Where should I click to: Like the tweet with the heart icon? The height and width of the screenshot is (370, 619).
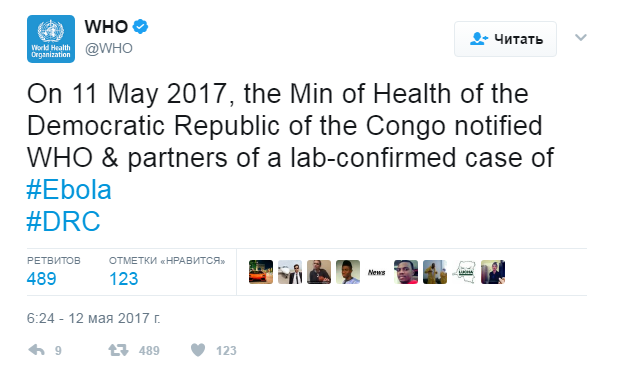coord(198,350)
